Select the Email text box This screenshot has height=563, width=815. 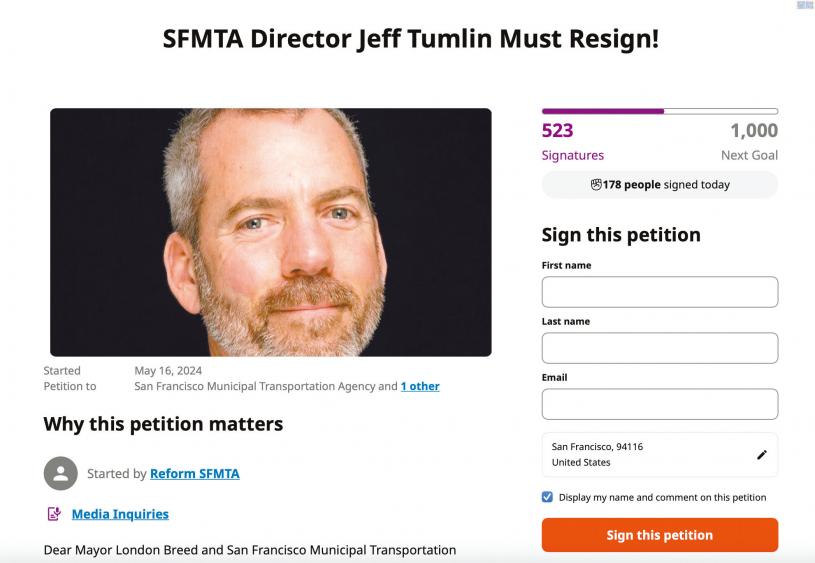click(659, 404)
